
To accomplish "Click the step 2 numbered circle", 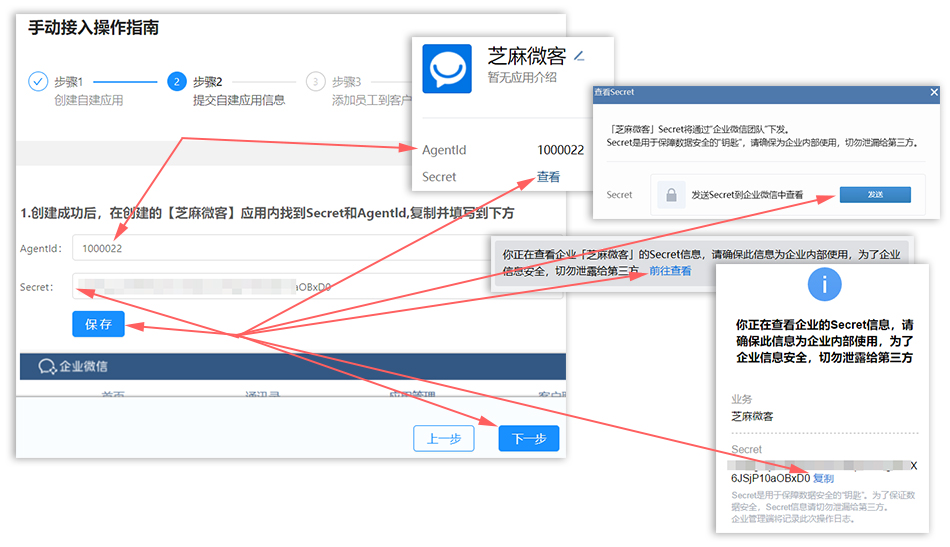I will [176, 81].
